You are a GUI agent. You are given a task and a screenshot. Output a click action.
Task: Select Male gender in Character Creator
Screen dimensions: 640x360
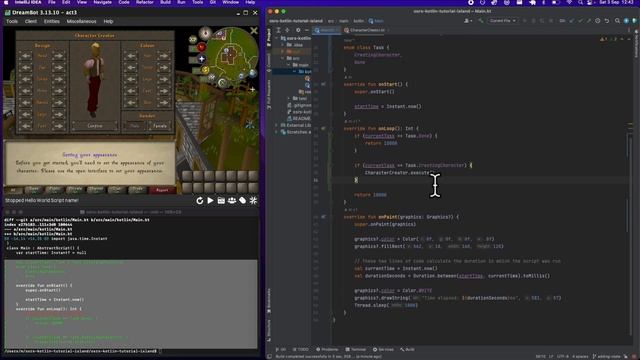(x=135, y=126)
